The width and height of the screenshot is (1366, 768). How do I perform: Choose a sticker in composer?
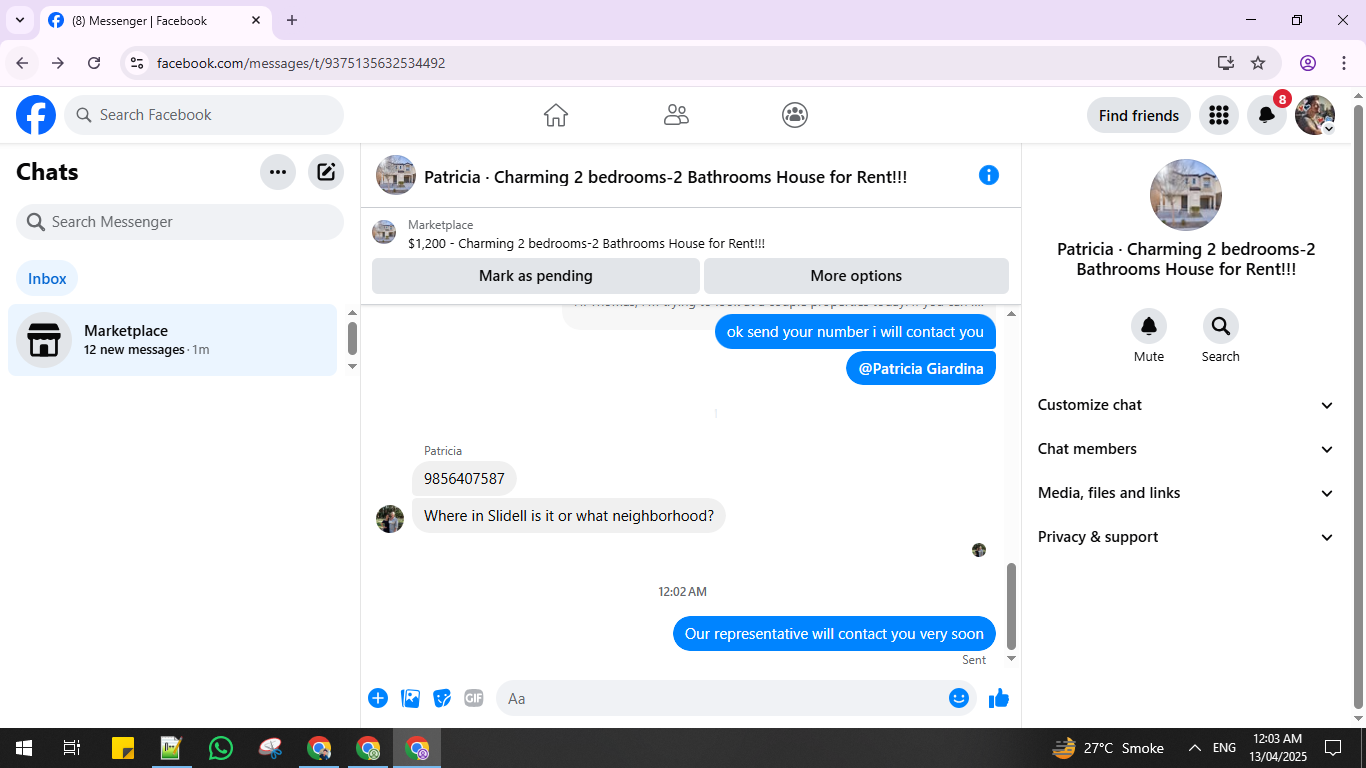click(x=442, y=698)
